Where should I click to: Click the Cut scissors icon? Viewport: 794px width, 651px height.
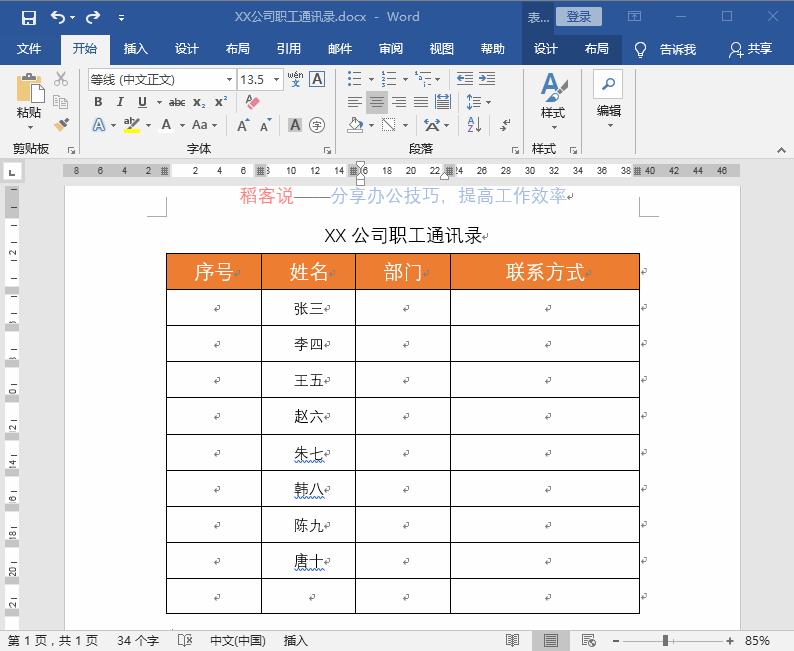point(61,79)
